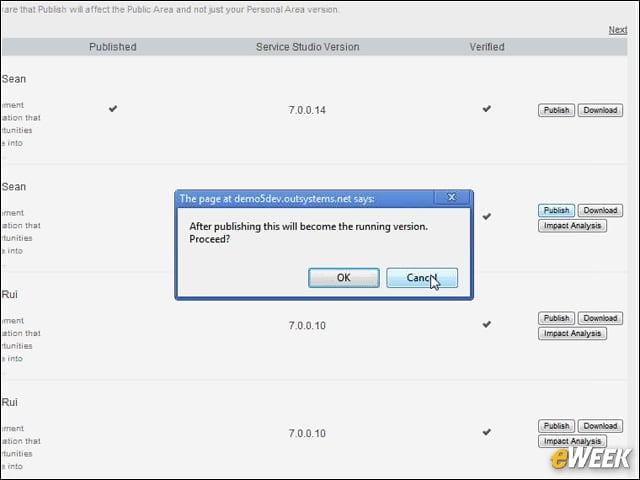Publish the first Rui version 7.0.0.10
Viewport: 640px width, 480px height.
pos(556,318)
